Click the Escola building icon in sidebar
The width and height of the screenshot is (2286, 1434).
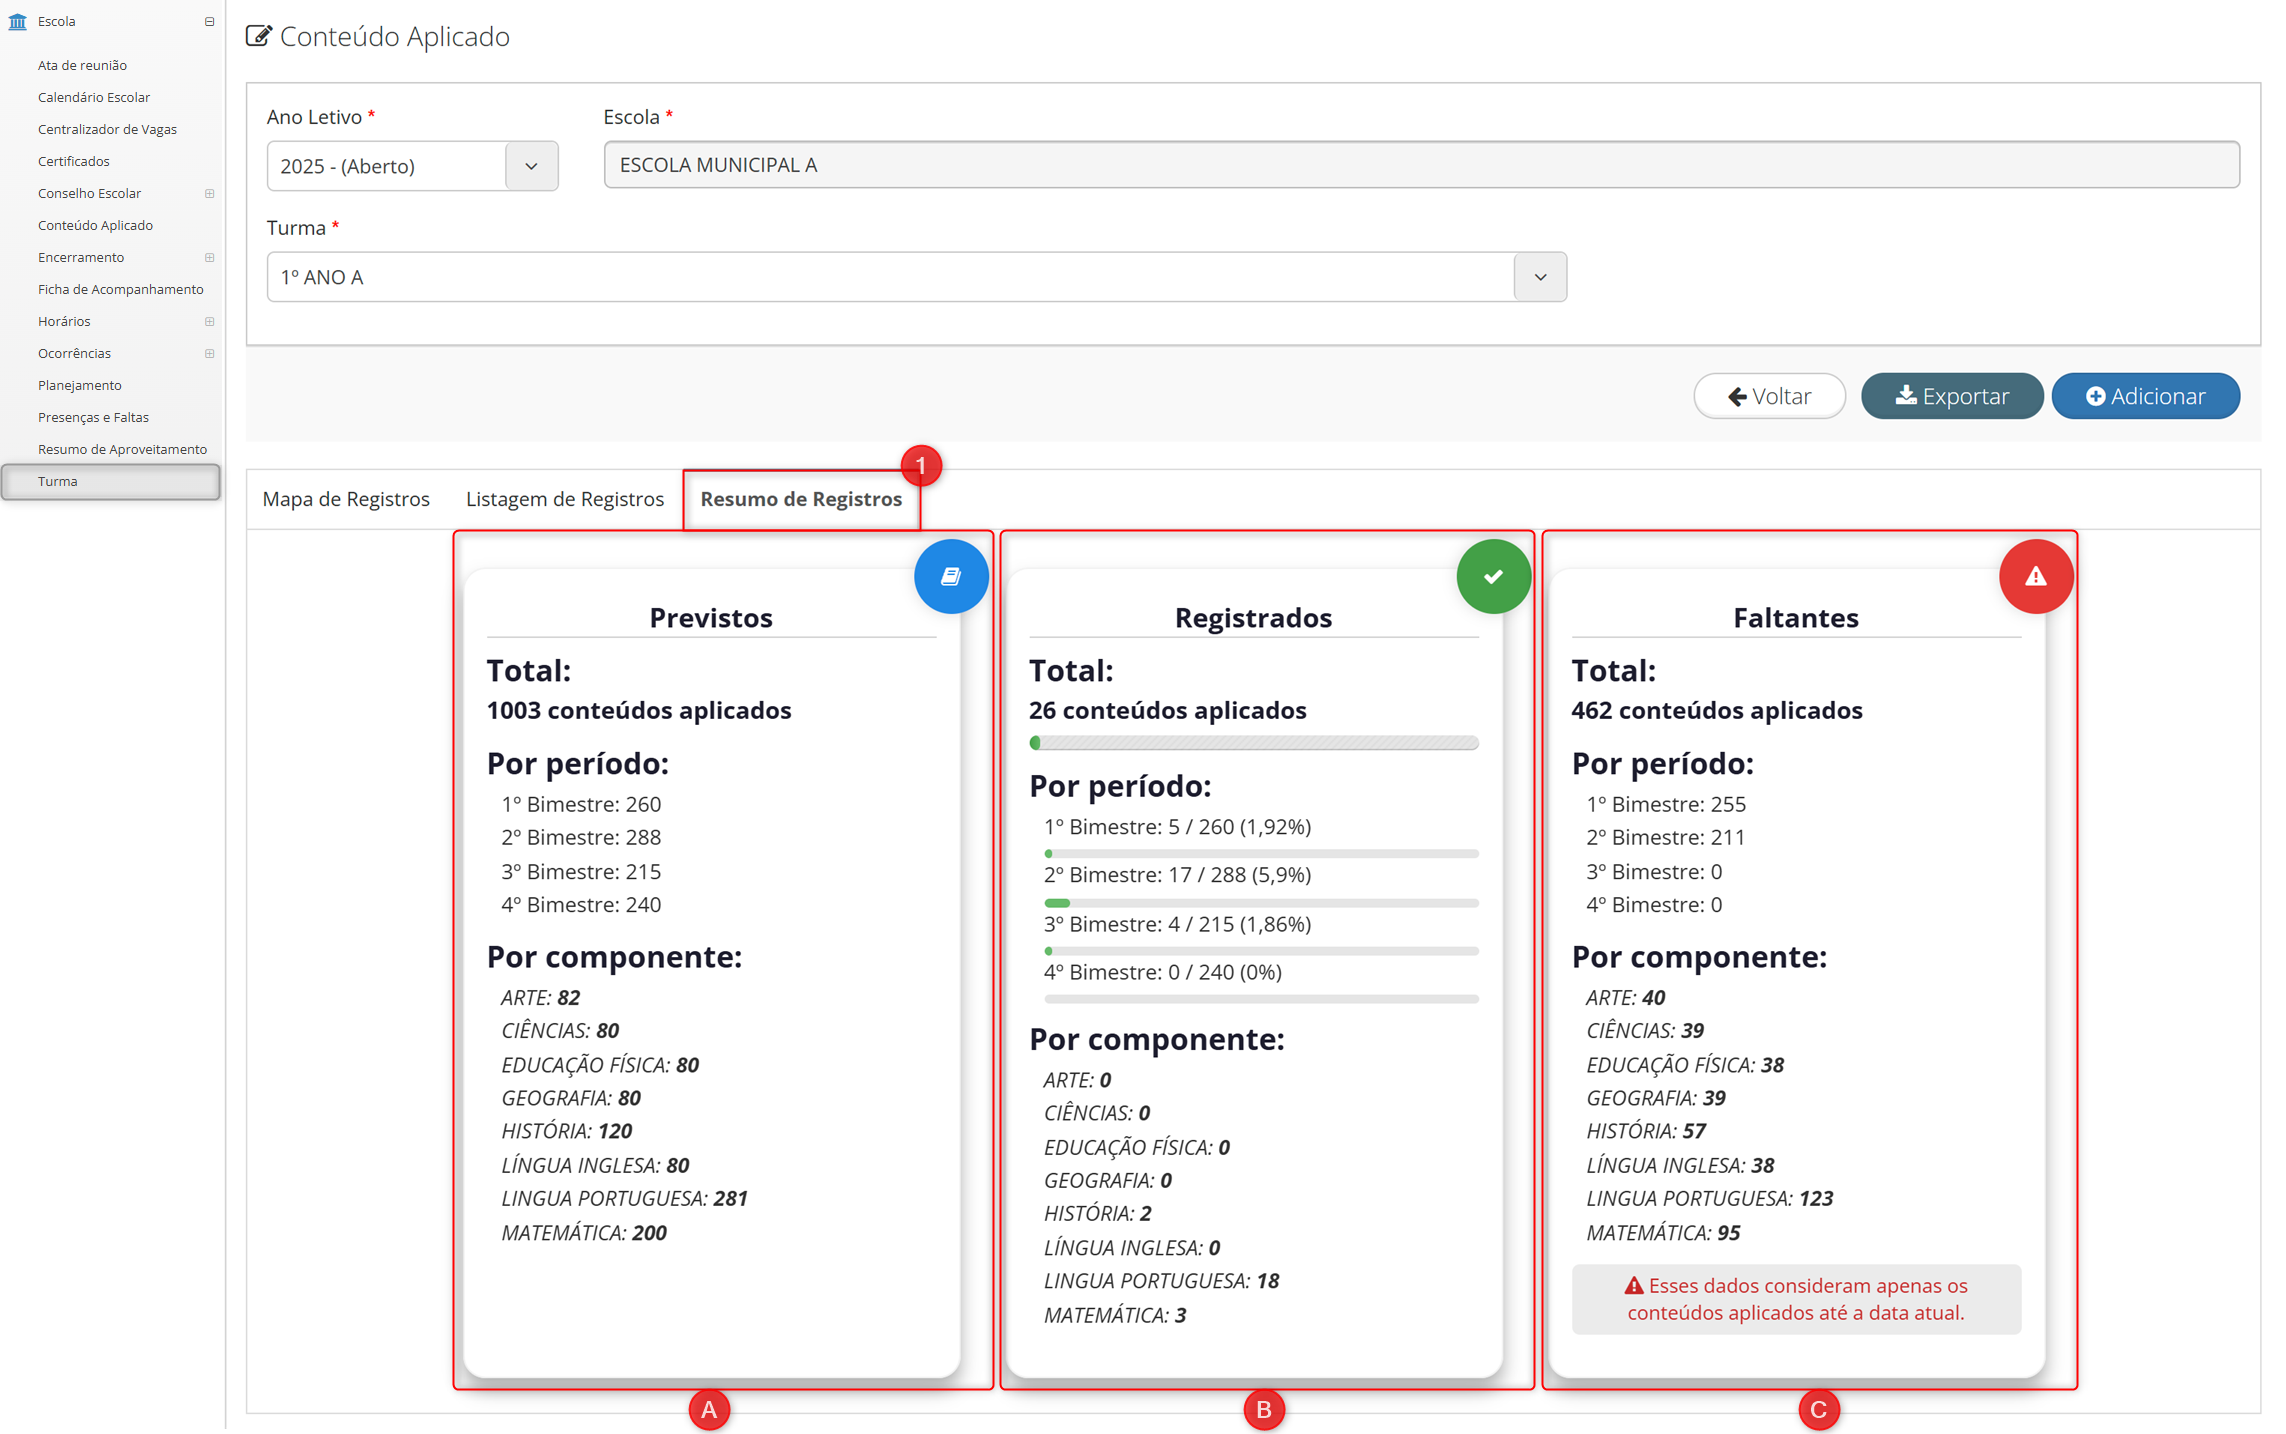coord(17,21)
